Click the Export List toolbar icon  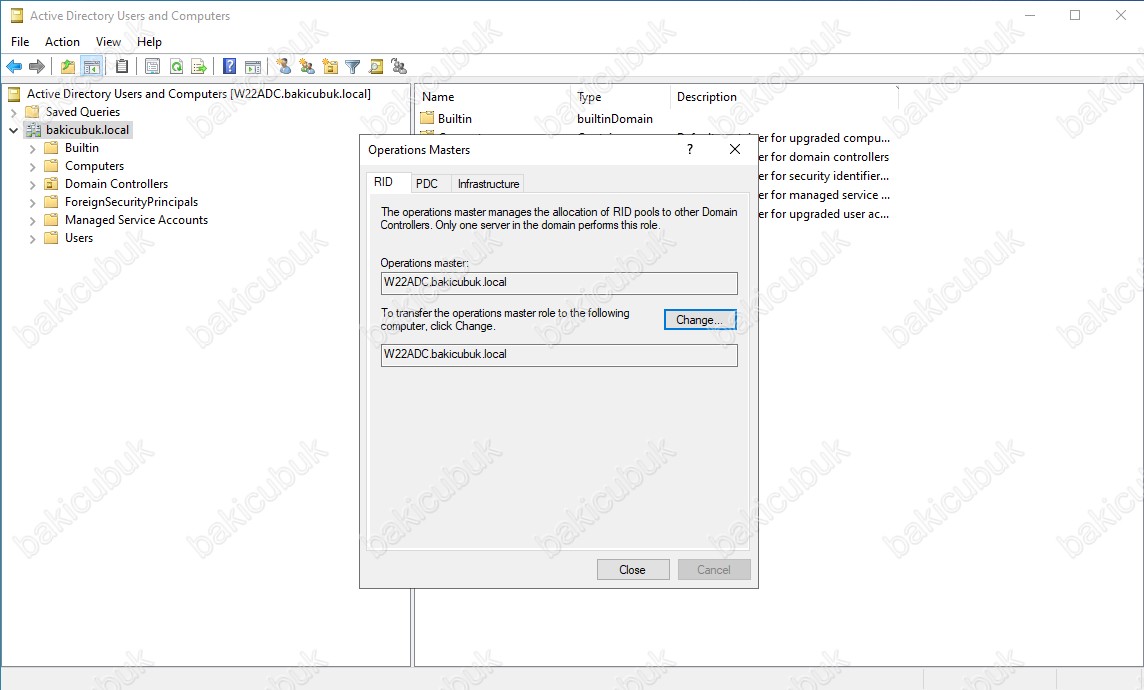pyautogui.click(x=198, y=67)
